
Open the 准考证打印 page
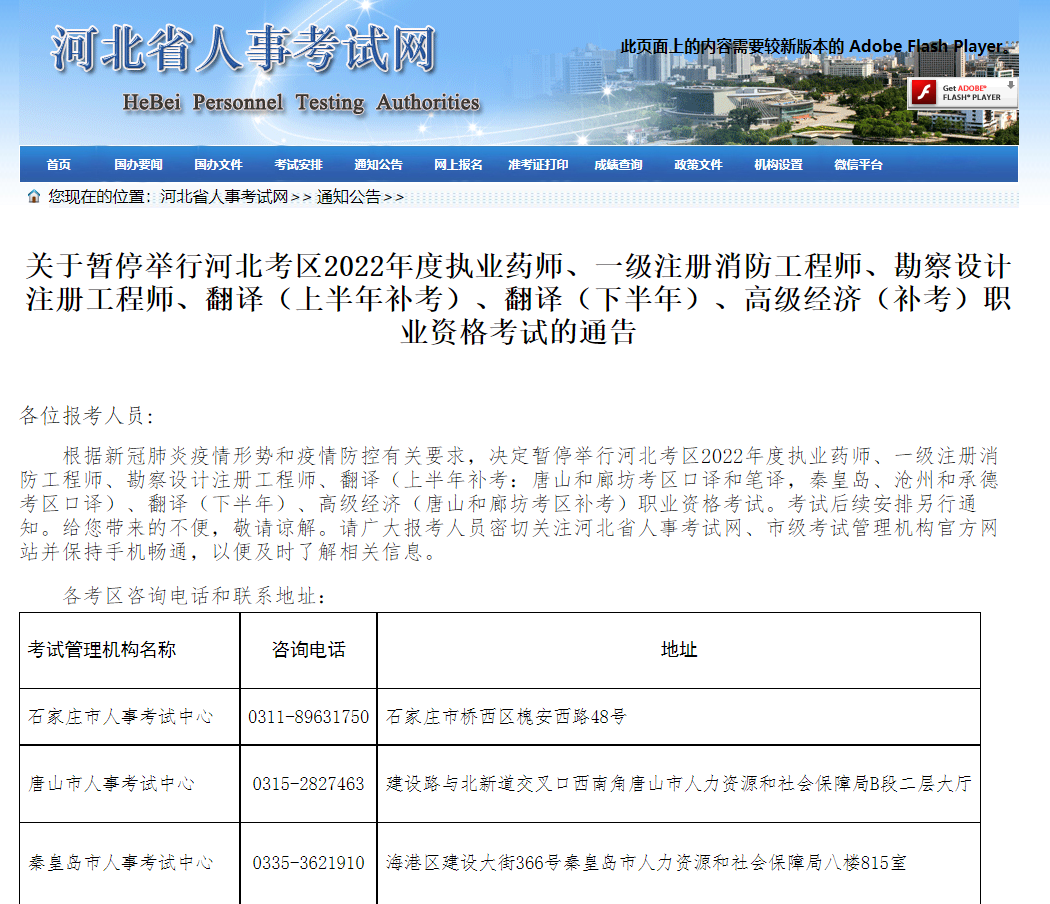click(538, 165)
